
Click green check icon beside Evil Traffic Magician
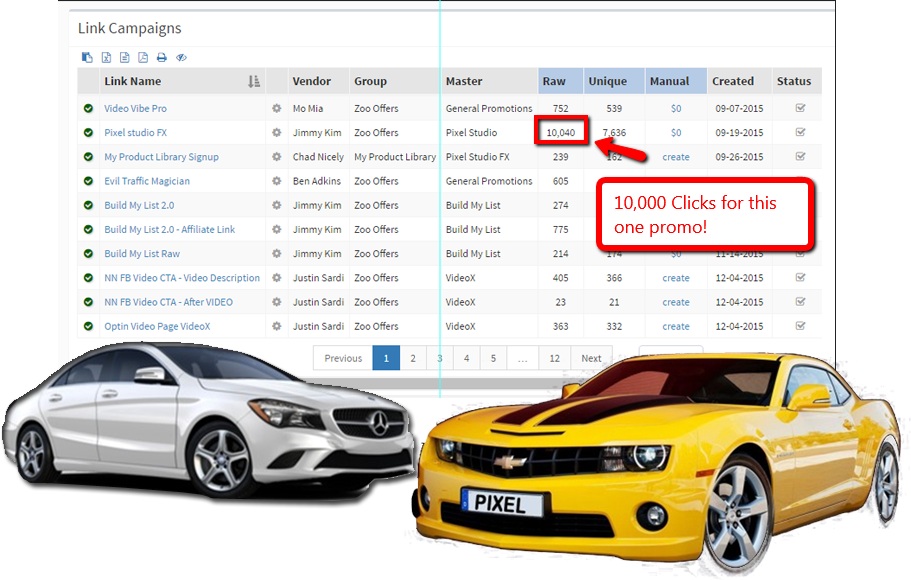coord(88,181)
